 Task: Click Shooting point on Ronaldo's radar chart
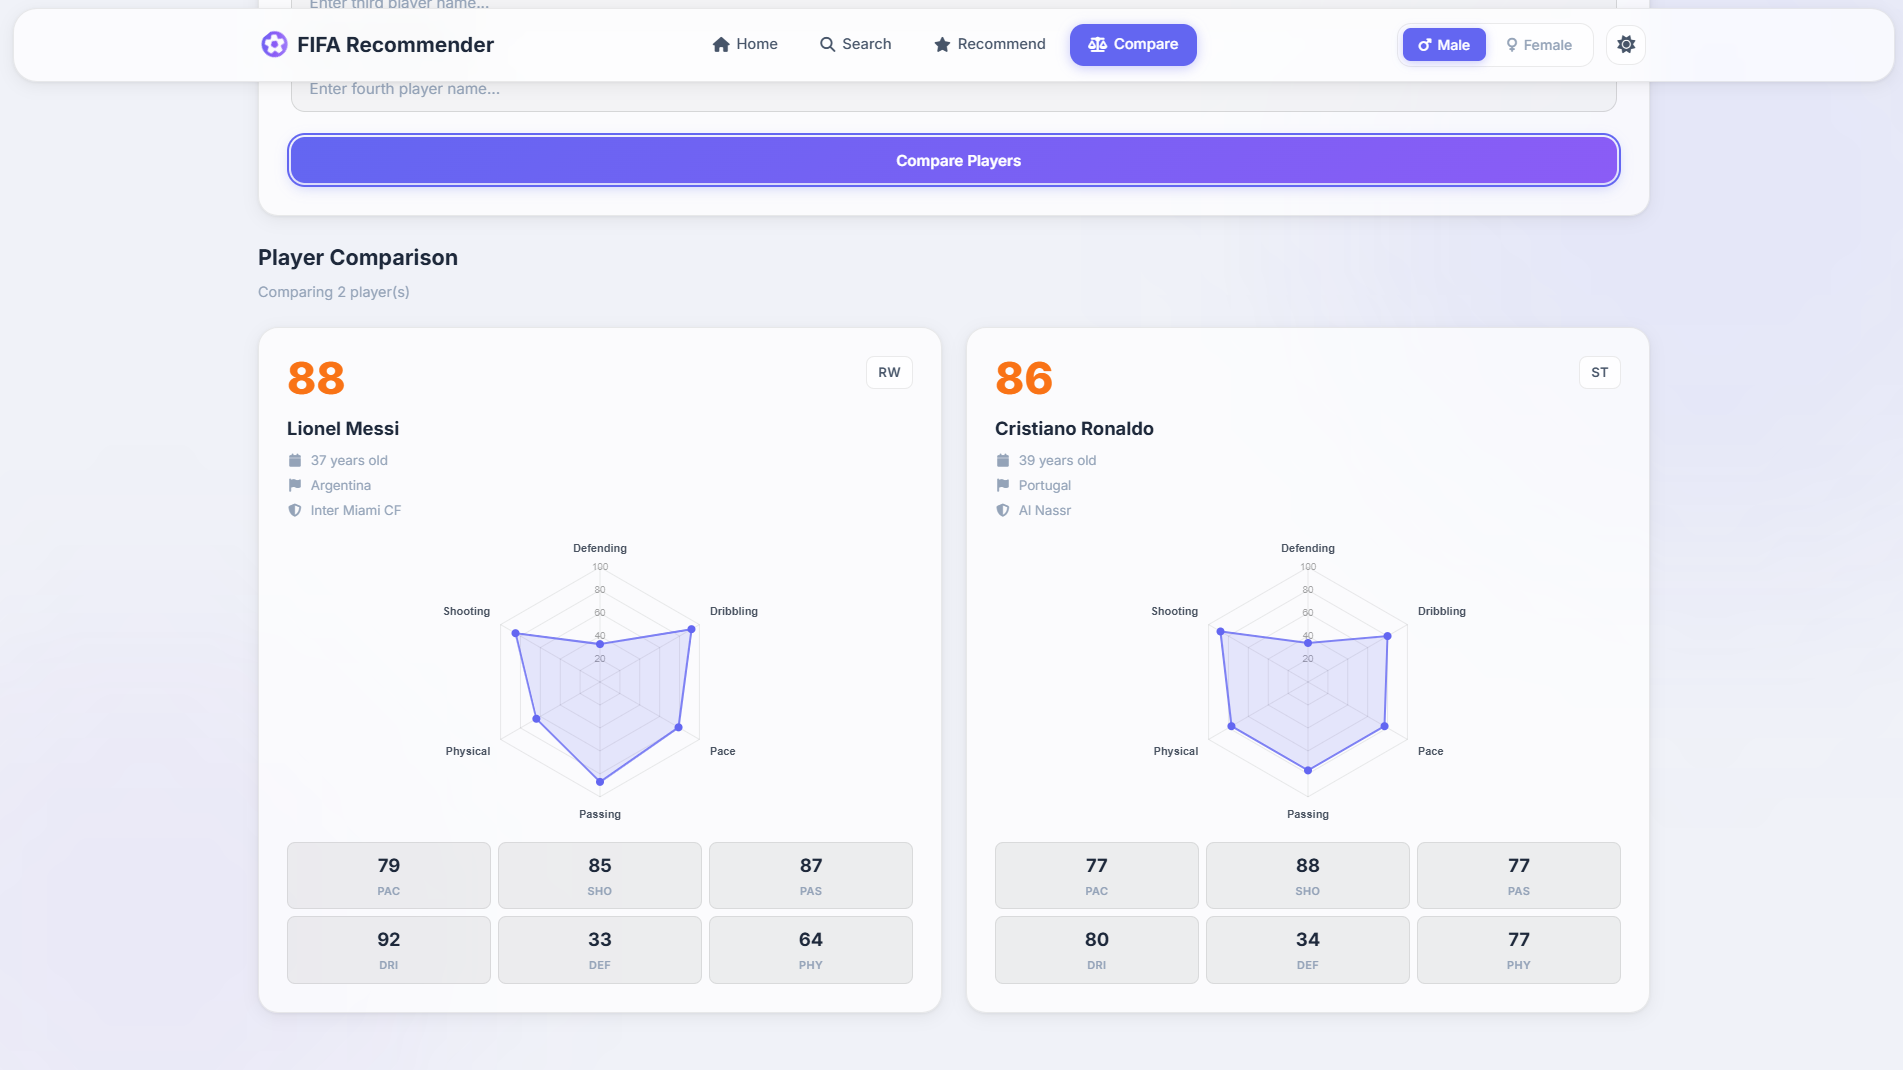[x=1221, y=632]
